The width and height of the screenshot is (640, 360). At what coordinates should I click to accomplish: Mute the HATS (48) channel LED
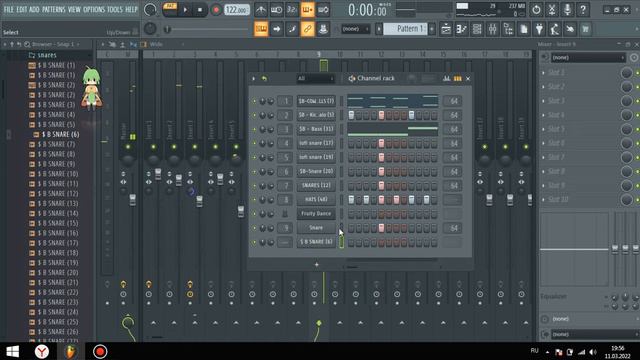pos(254,200)
